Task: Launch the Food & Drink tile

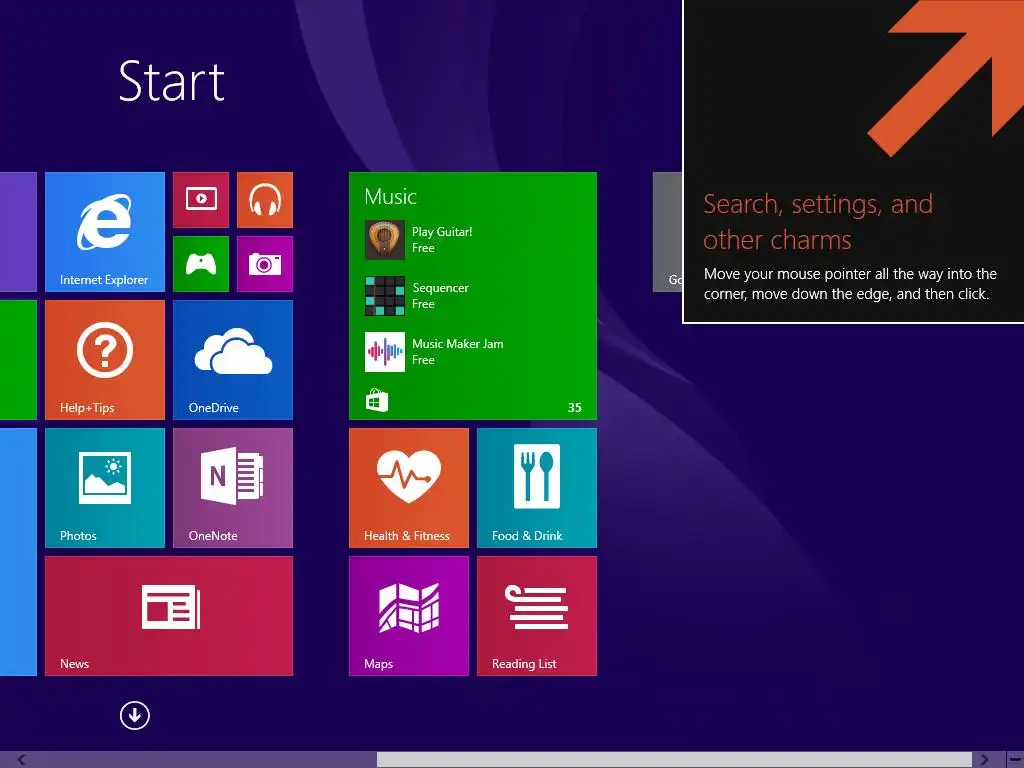Action: (x=537, y=488)
